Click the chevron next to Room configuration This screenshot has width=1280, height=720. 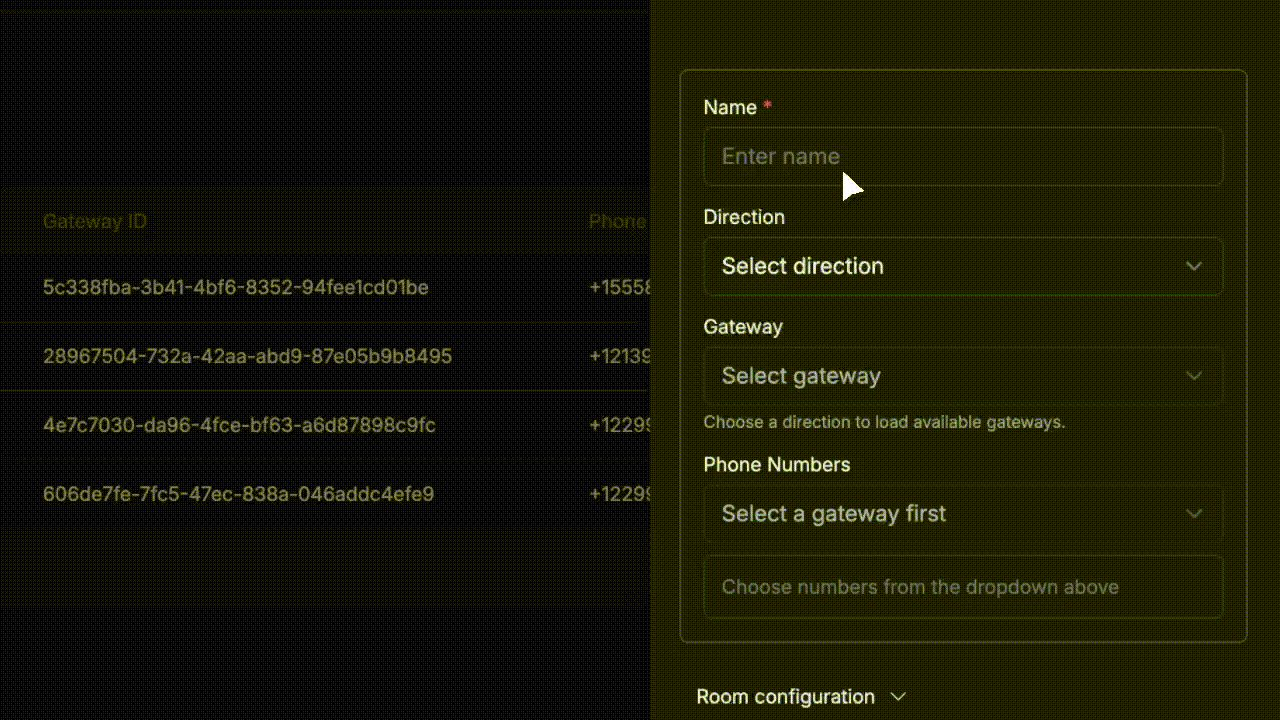pyautogui.click(x=898, y=697)
